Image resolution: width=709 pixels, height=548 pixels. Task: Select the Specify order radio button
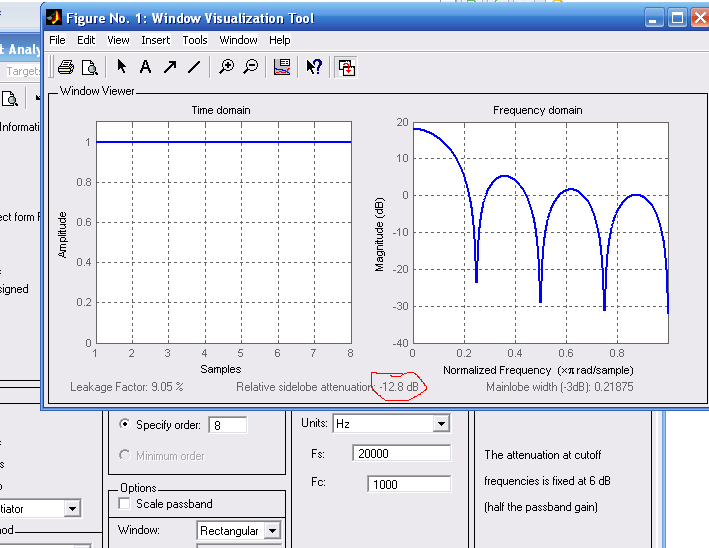click(125, 424)
